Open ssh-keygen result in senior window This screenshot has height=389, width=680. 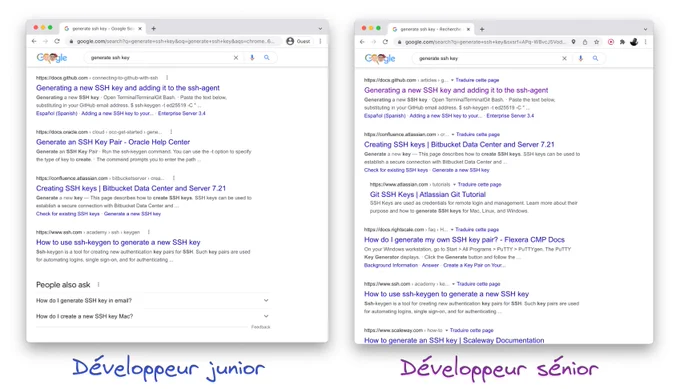coord(446,294)
